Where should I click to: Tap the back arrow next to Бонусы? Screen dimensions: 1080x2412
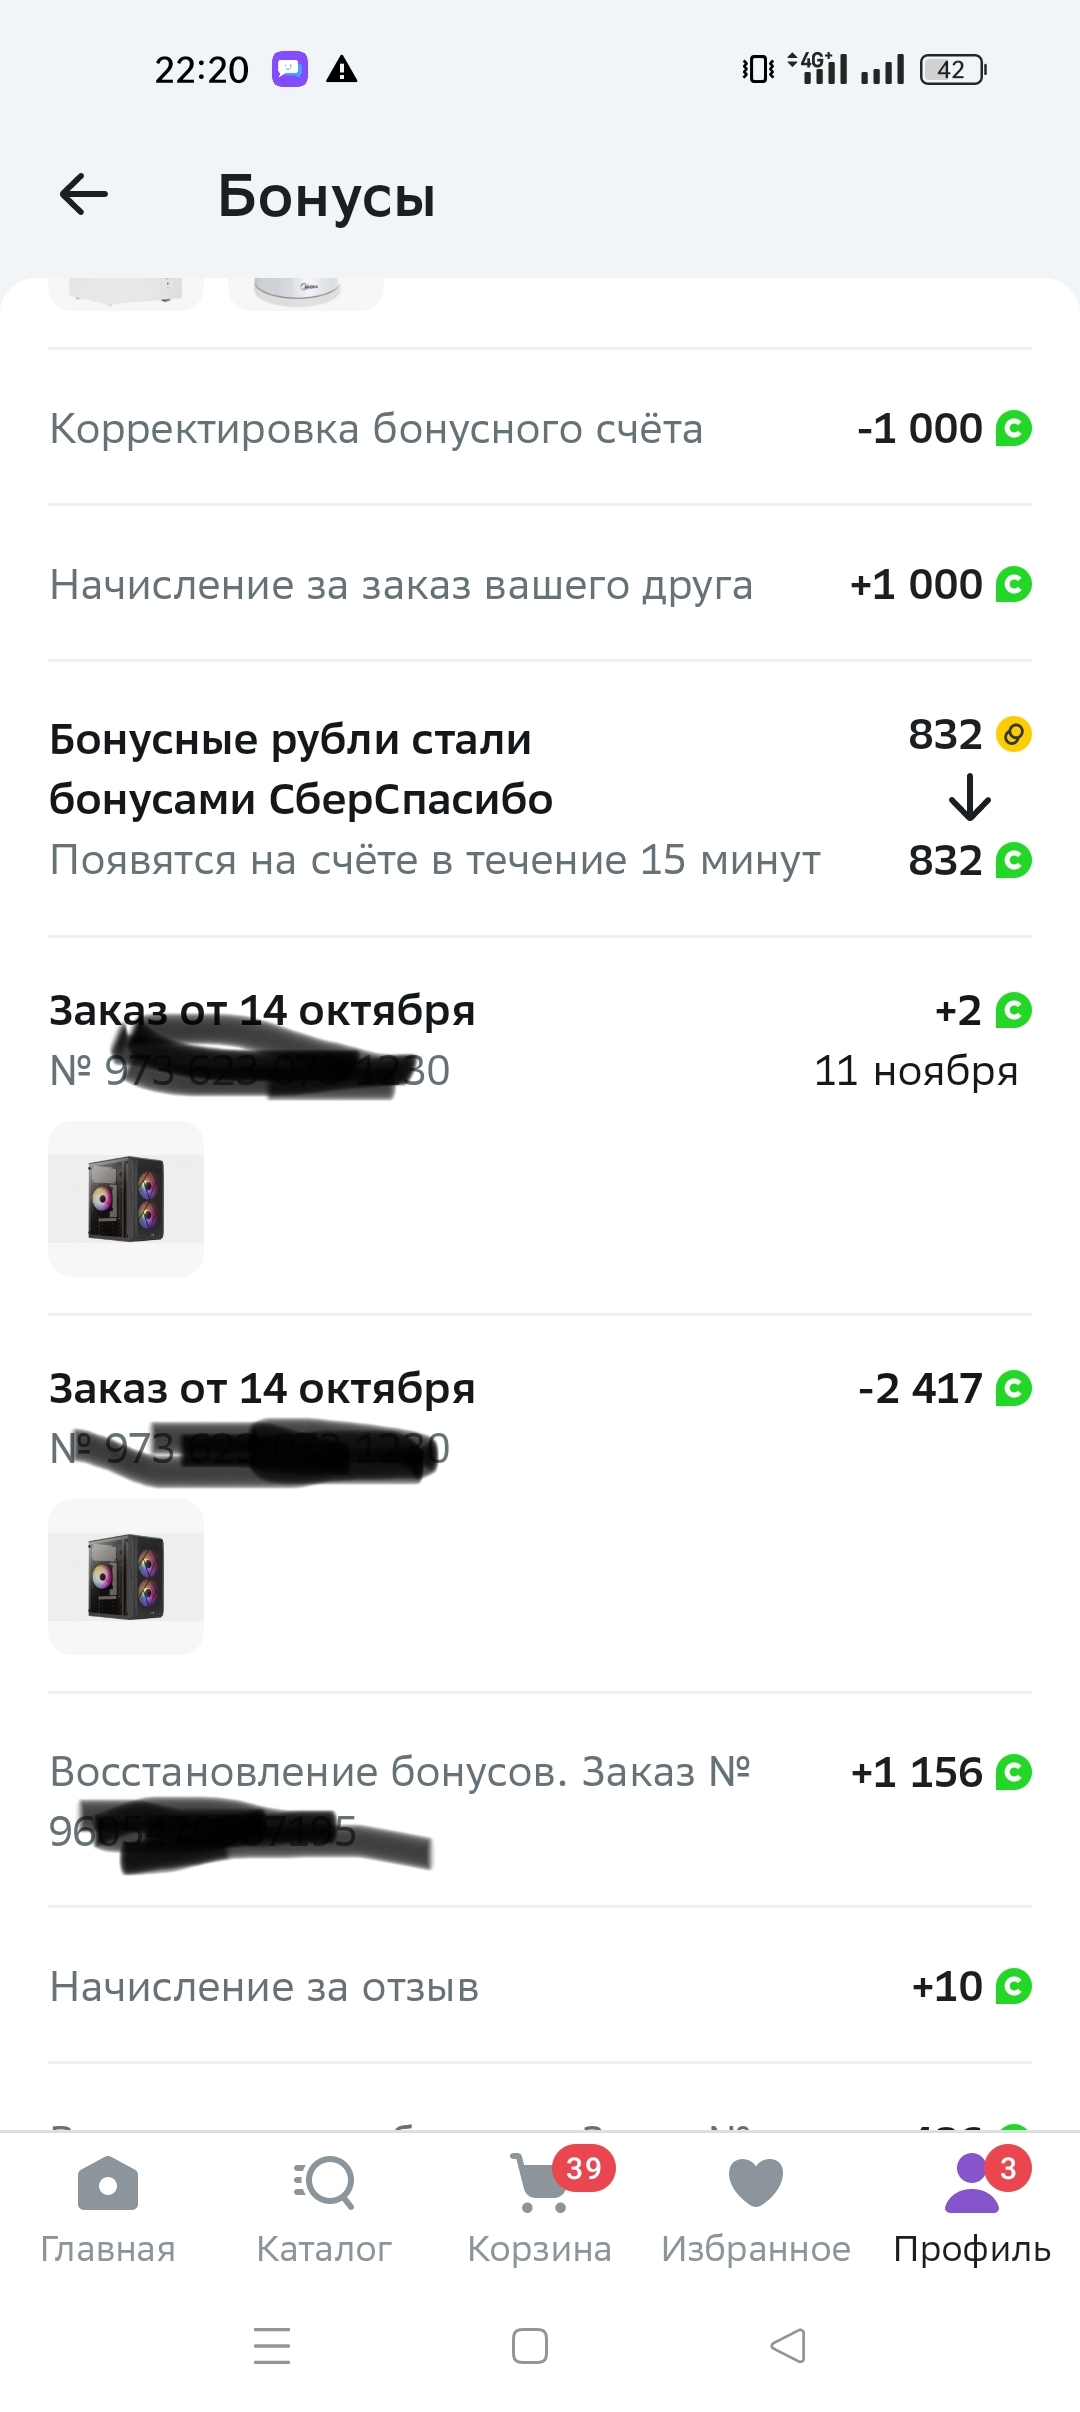coord(84,194)
